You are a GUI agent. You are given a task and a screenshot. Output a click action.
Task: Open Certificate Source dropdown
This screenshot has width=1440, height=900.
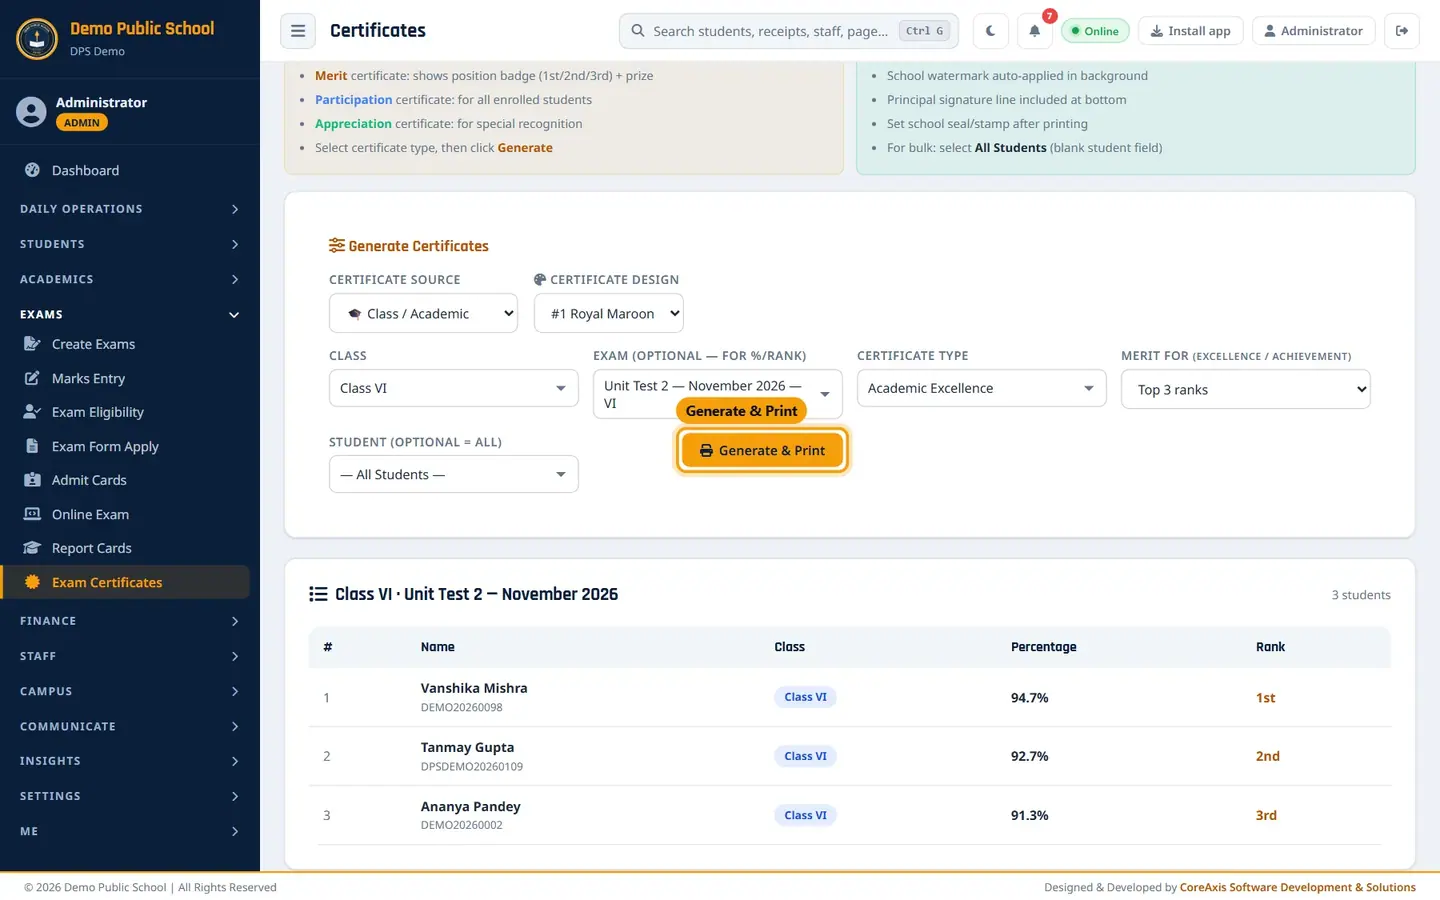tap(423, 313)
